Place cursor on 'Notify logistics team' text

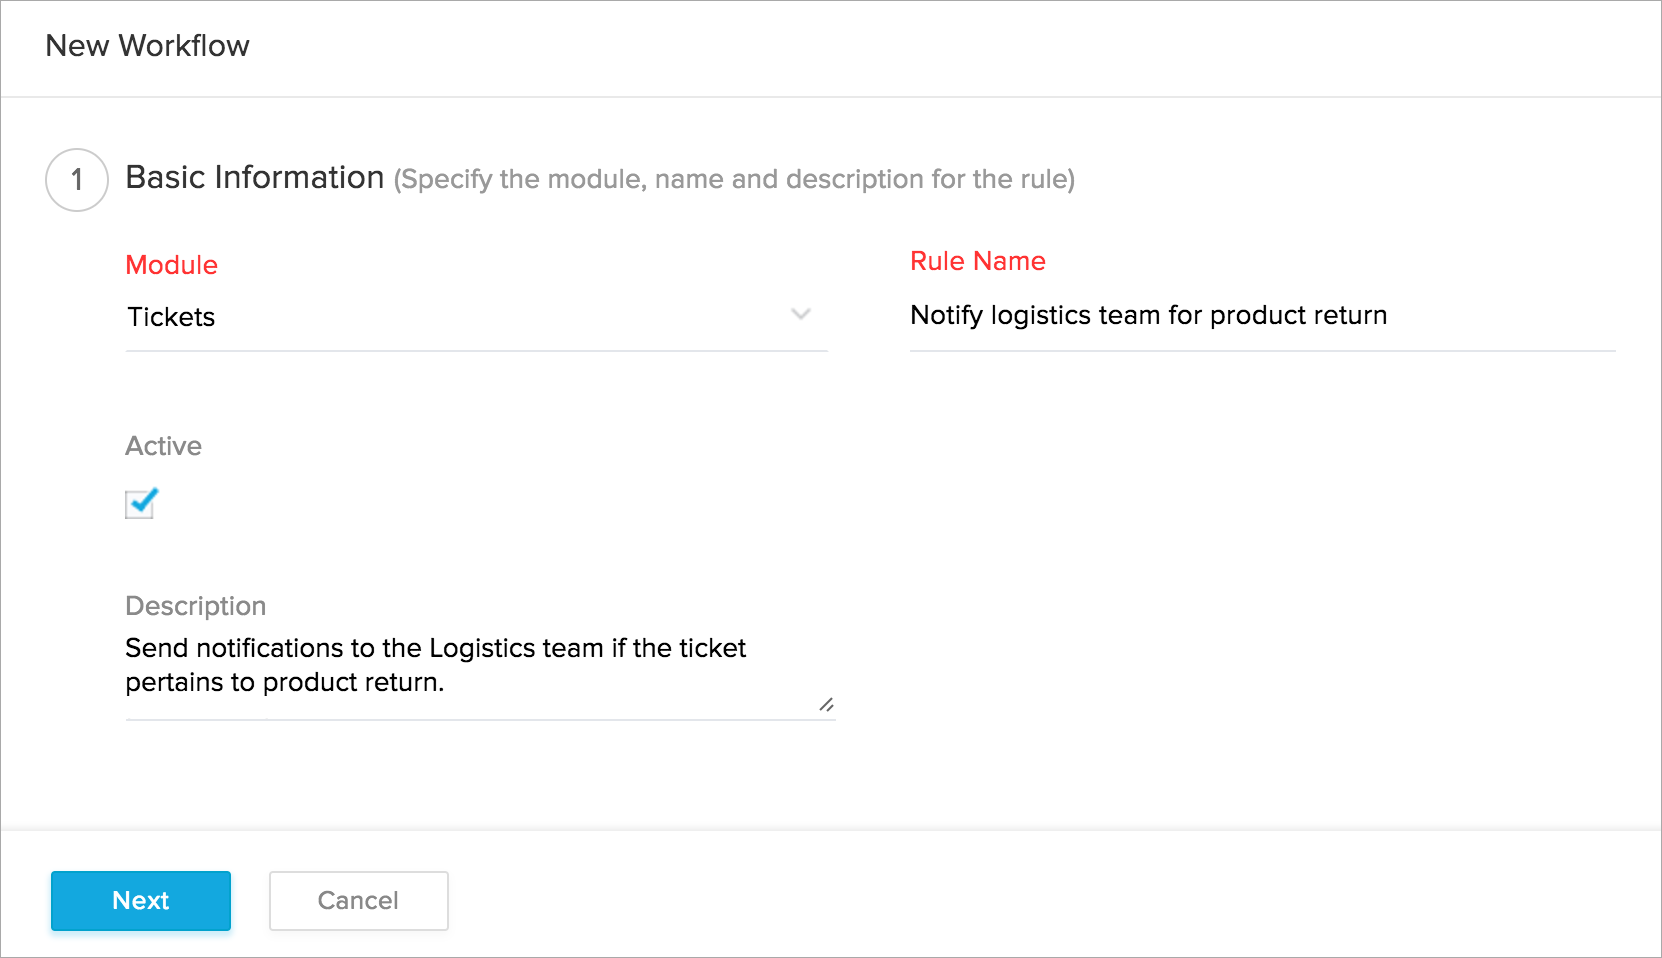coord(1034,316)
